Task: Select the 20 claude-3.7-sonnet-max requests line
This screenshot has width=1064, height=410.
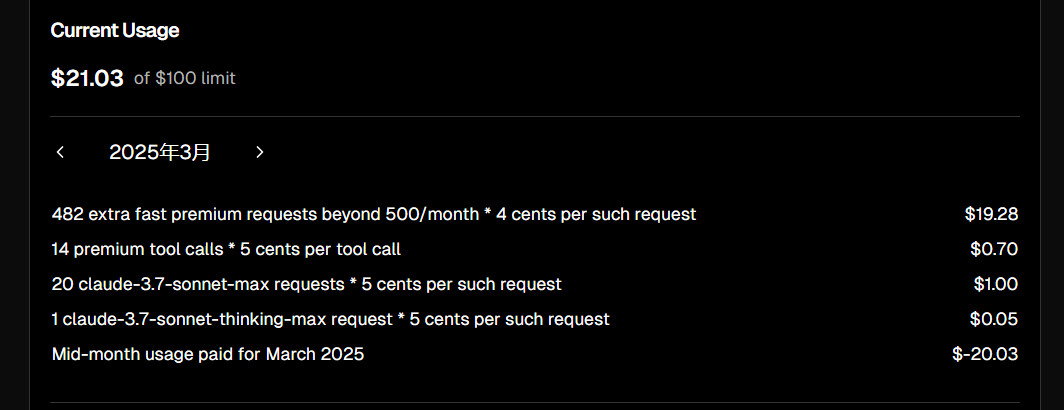Action: click(307, 284)
